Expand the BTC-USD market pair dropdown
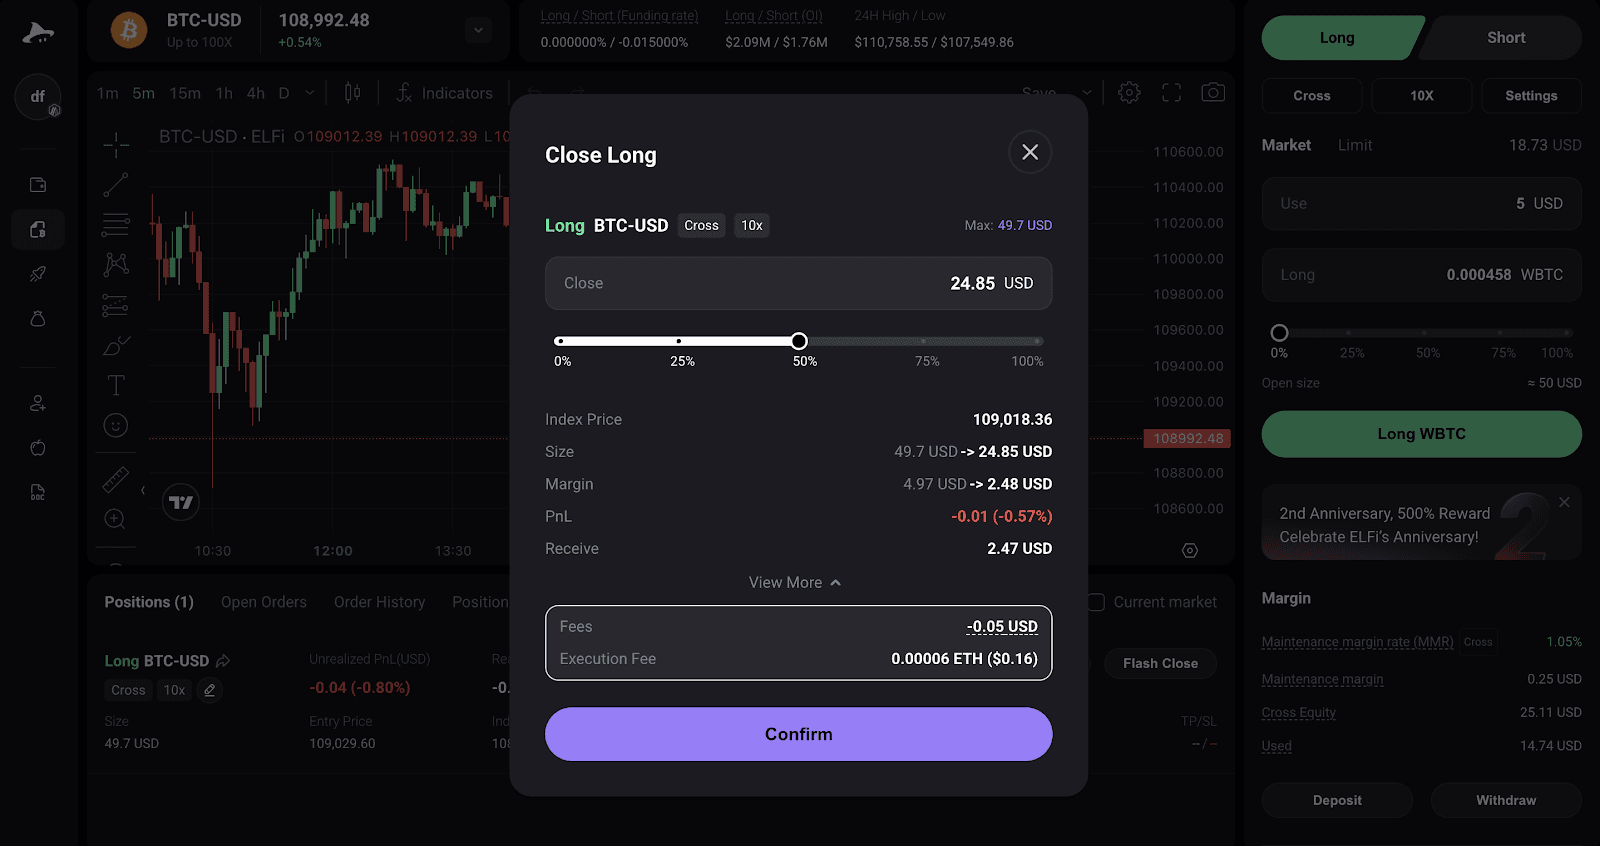Image resolution: width=1600 pixels, height=846 pixels. click(x=478, y=30)
